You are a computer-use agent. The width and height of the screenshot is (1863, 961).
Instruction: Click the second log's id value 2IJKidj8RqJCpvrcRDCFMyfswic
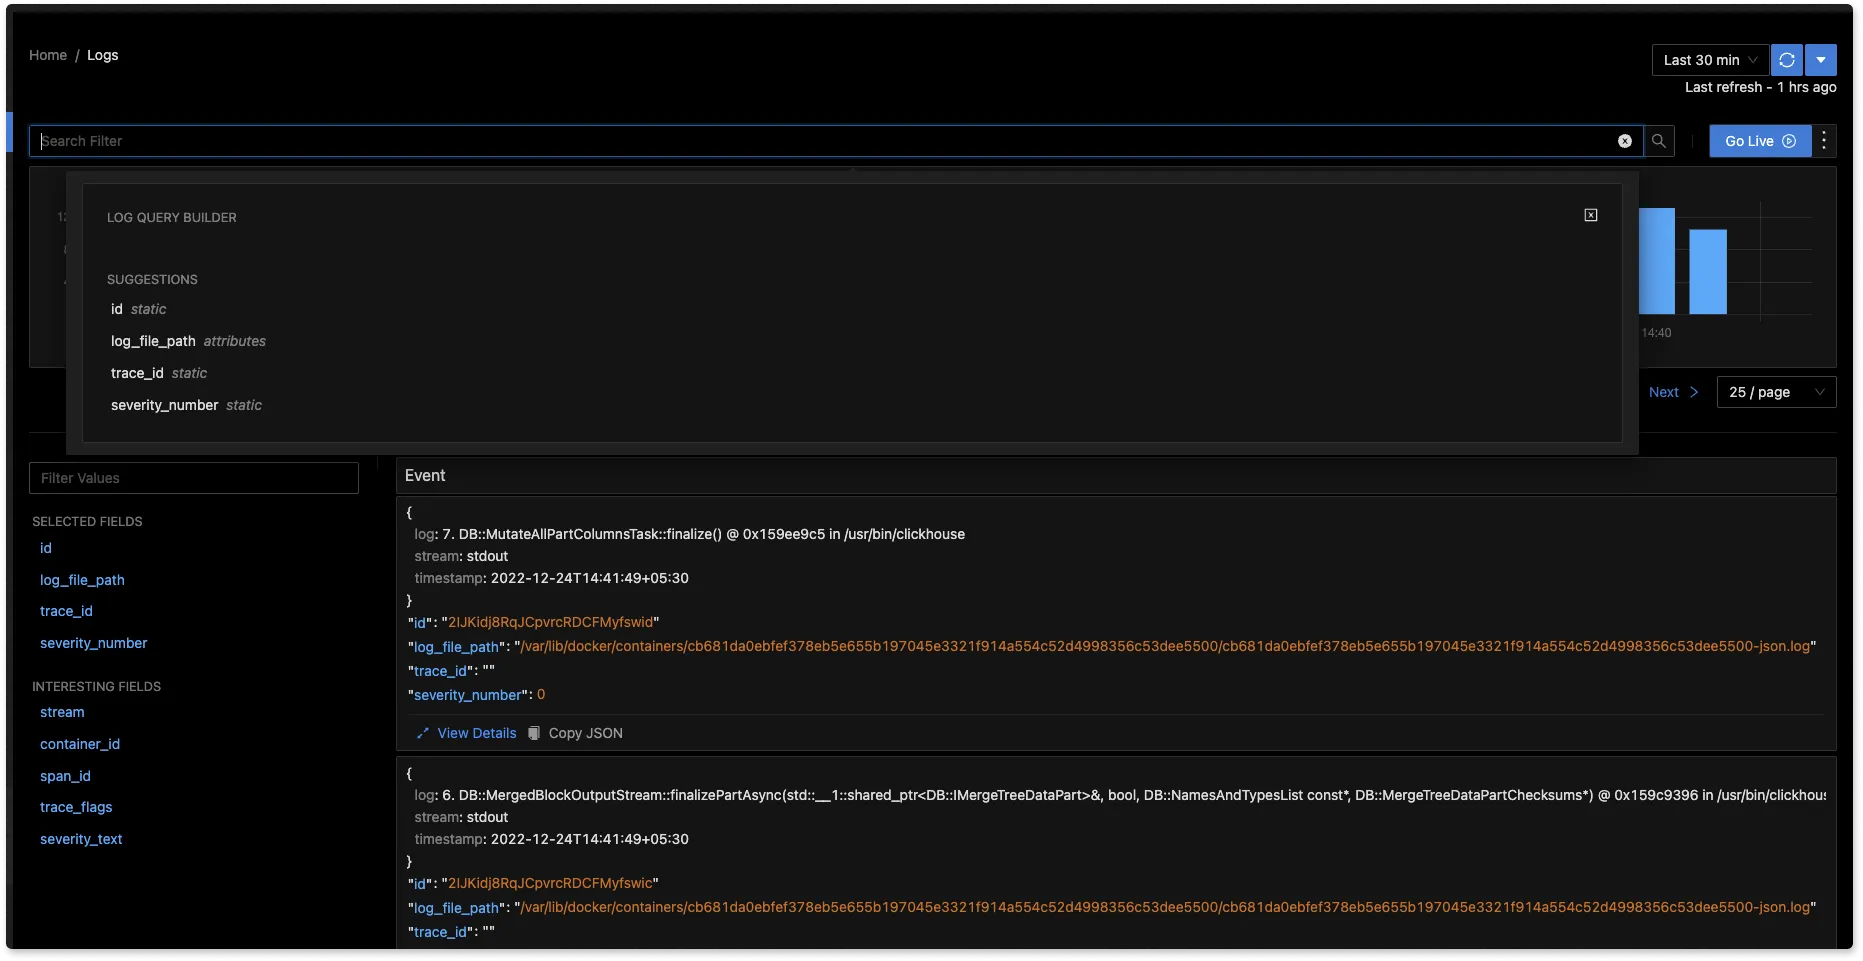(x=551, y=883)
